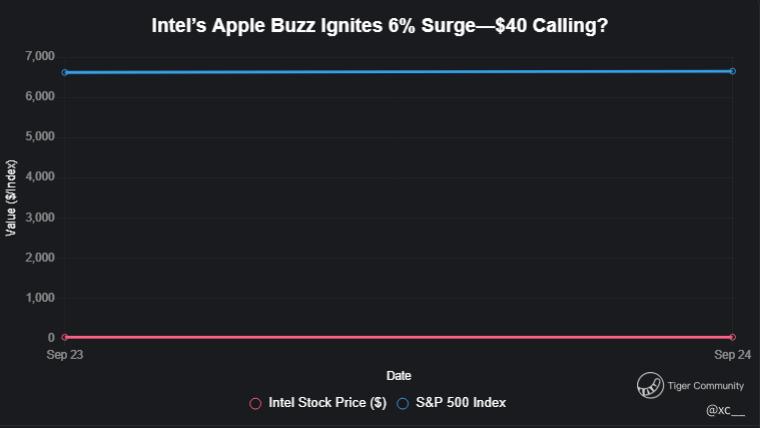Click the Tiger Community logo icon
The image size is (760, 428).
coord(650,385)
